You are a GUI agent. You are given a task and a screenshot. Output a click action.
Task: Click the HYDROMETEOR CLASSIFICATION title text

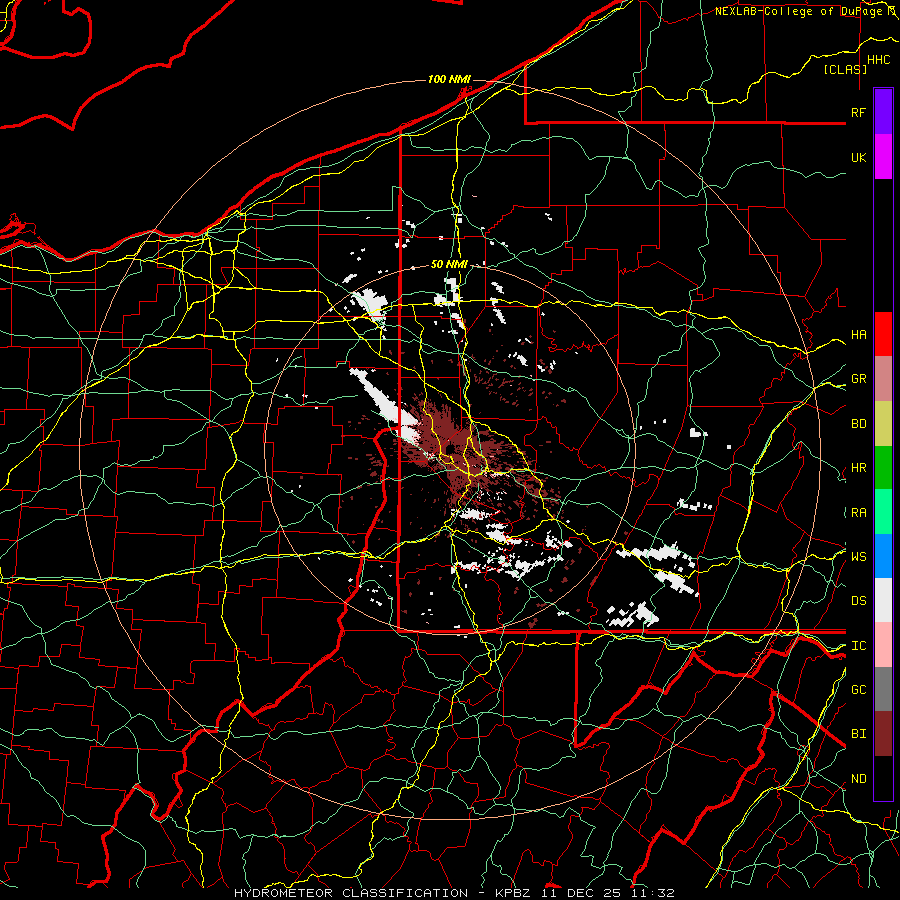350,893
